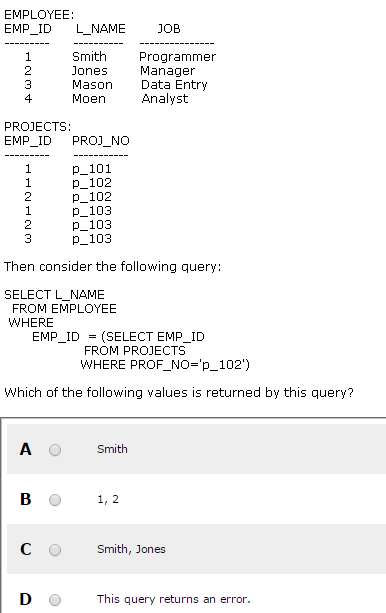Screen dimensions: 386x613
Task: Click the answer text Smith, Jones
Action: 131,549
